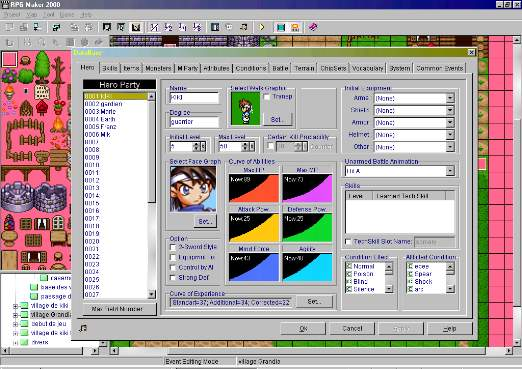Switch to the Monsters tab
Image resolution: width=522 pixels, height=369 pixels.
point(158,68)
